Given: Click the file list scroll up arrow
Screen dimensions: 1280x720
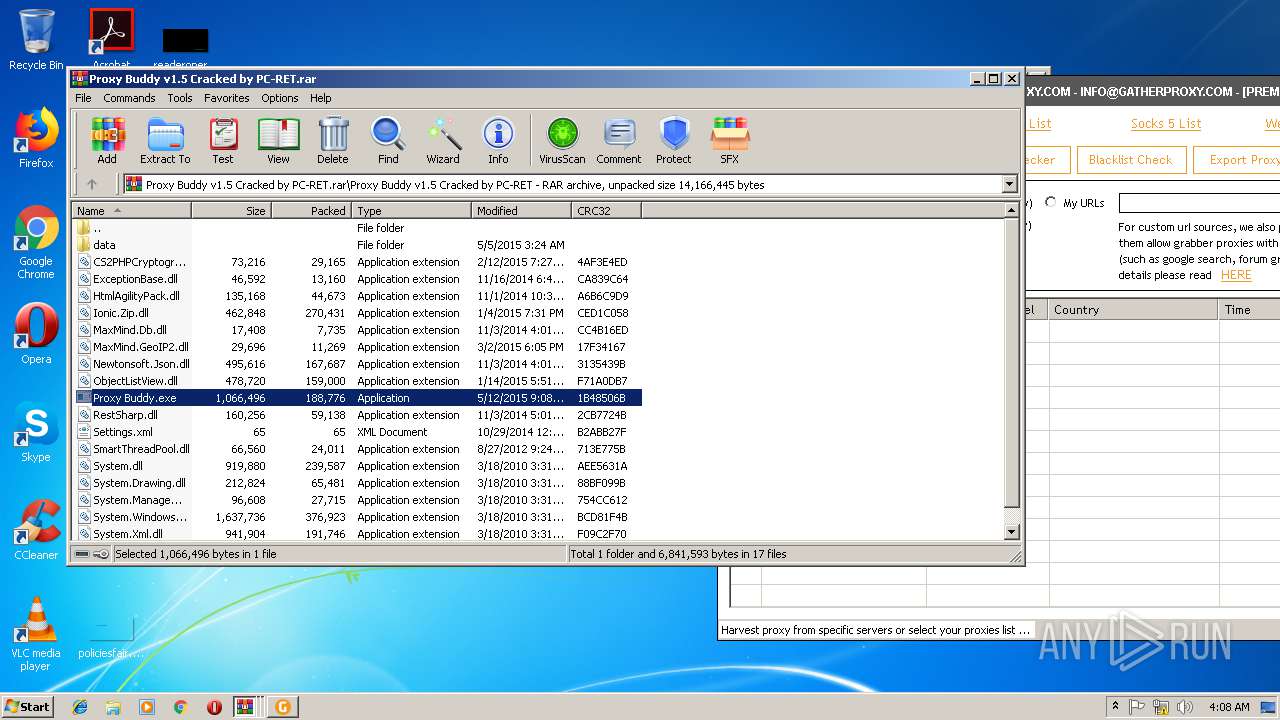Looking at the screenshot, I should click(1011, 210).
